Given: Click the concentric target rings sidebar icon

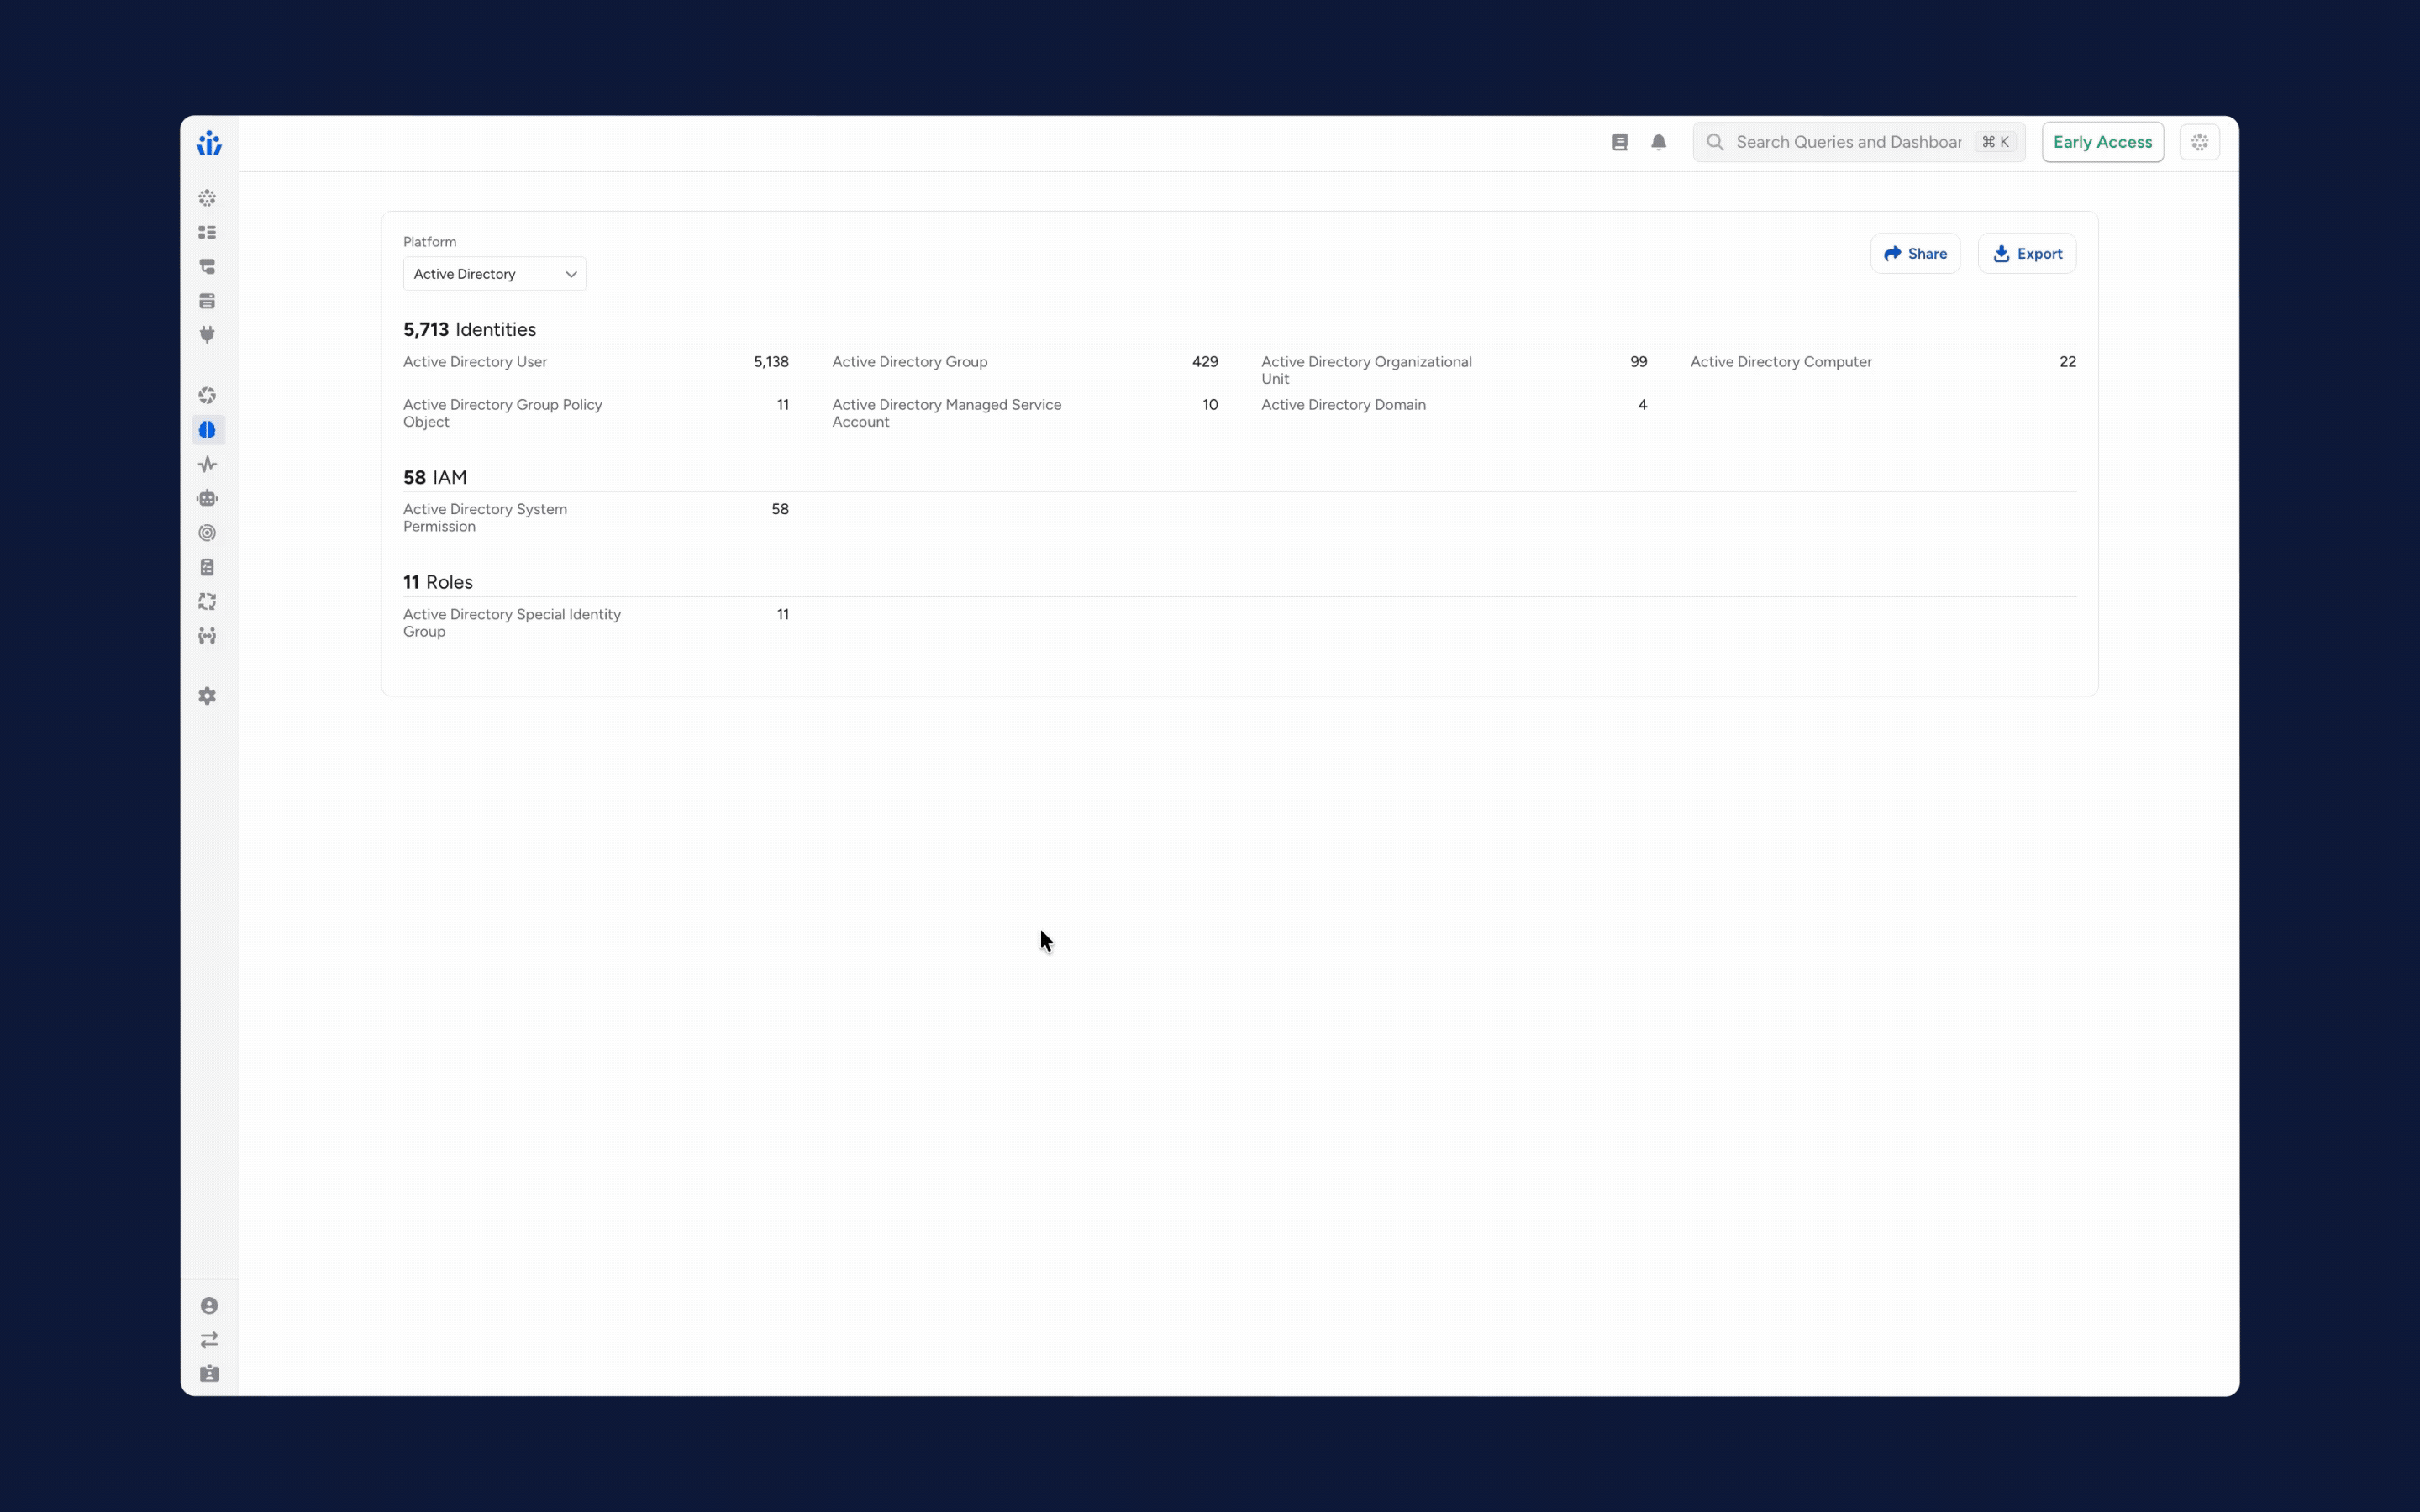Looking at the screenshot, I should (207, 533).
